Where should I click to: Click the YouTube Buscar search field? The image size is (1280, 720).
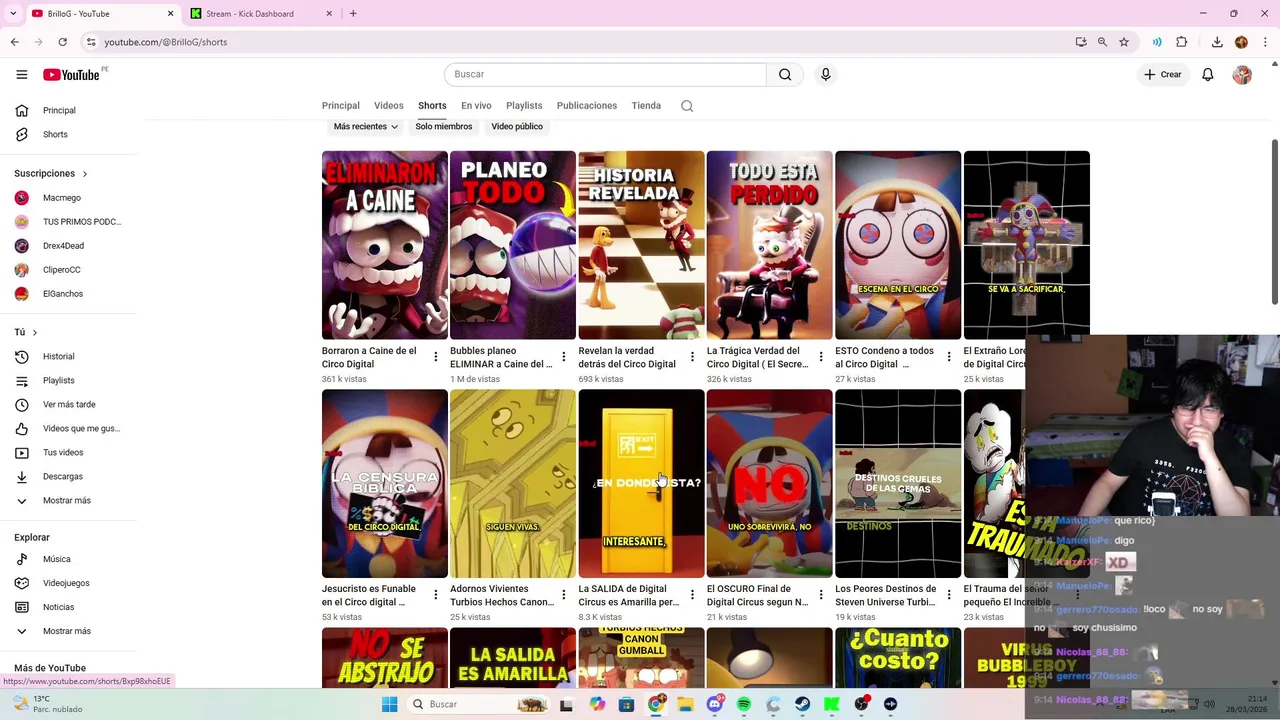(x=605, y=74)
